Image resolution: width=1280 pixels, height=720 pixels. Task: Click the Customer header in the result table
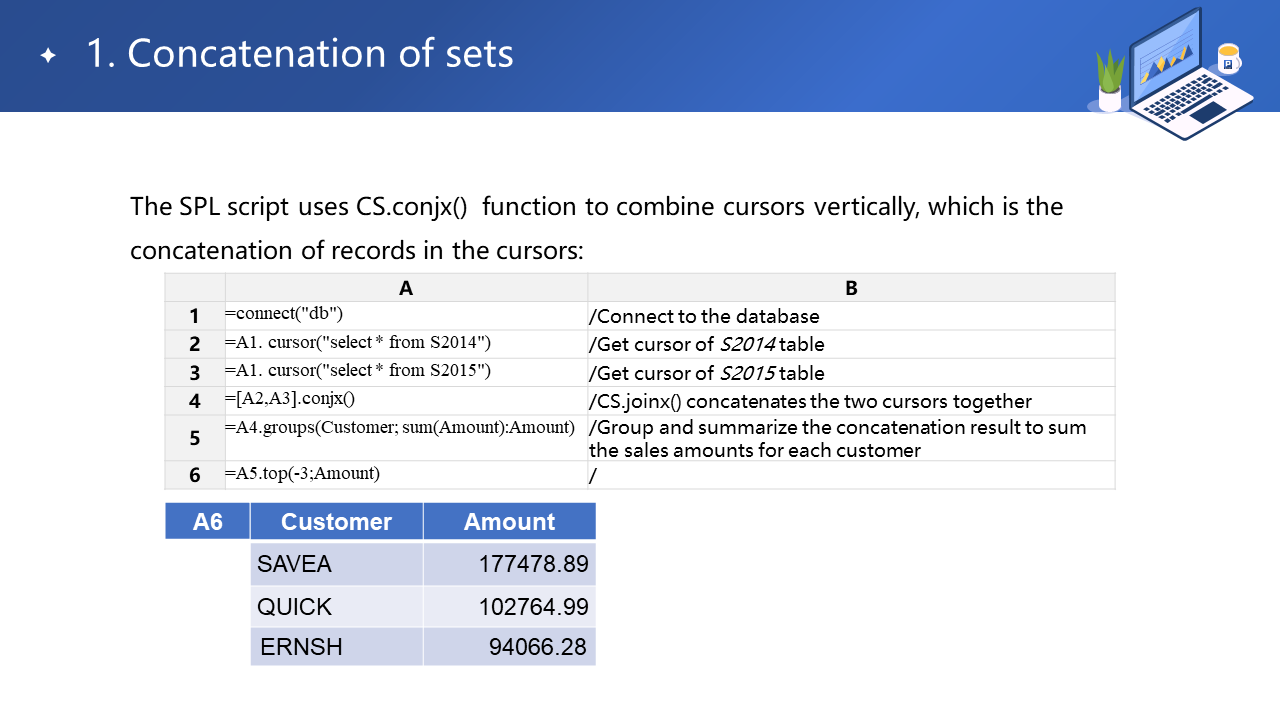(x=336, y=521)
